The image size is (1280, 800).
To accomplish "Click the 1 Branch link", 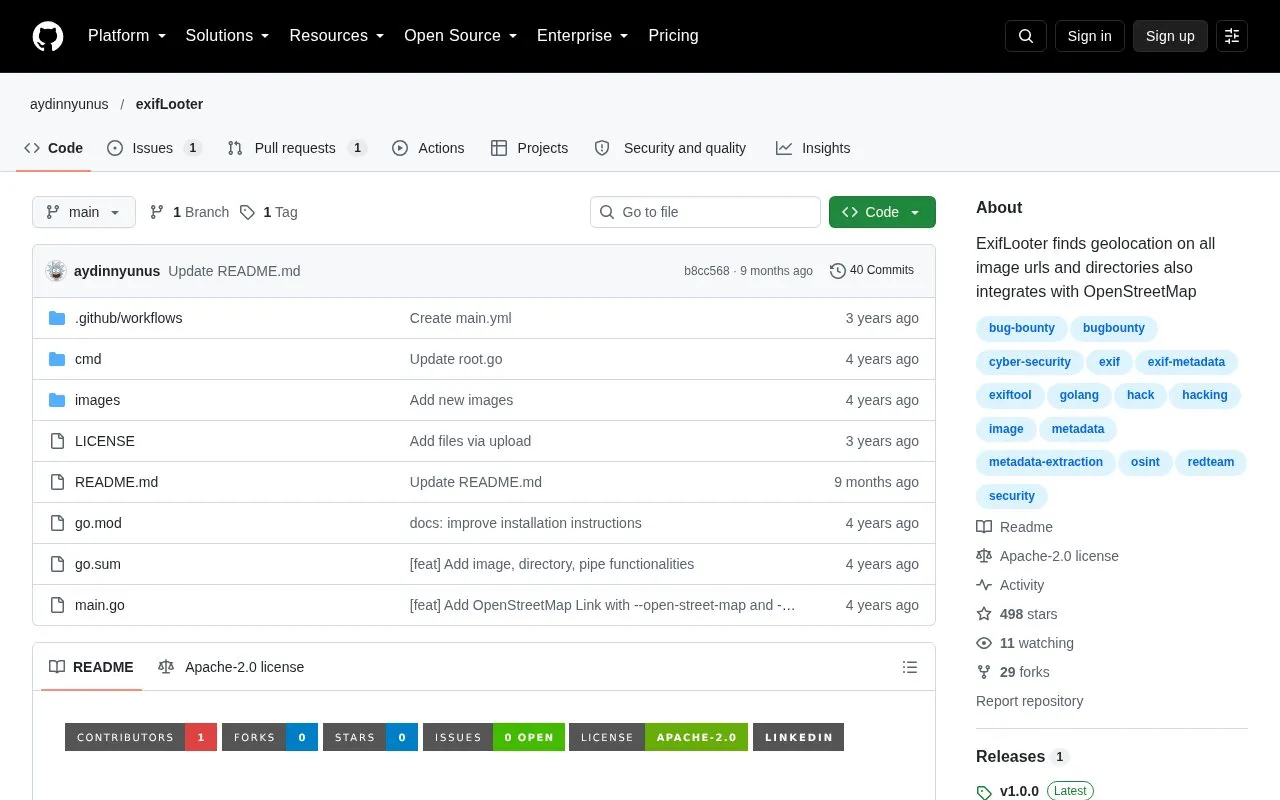I will 189,212.
